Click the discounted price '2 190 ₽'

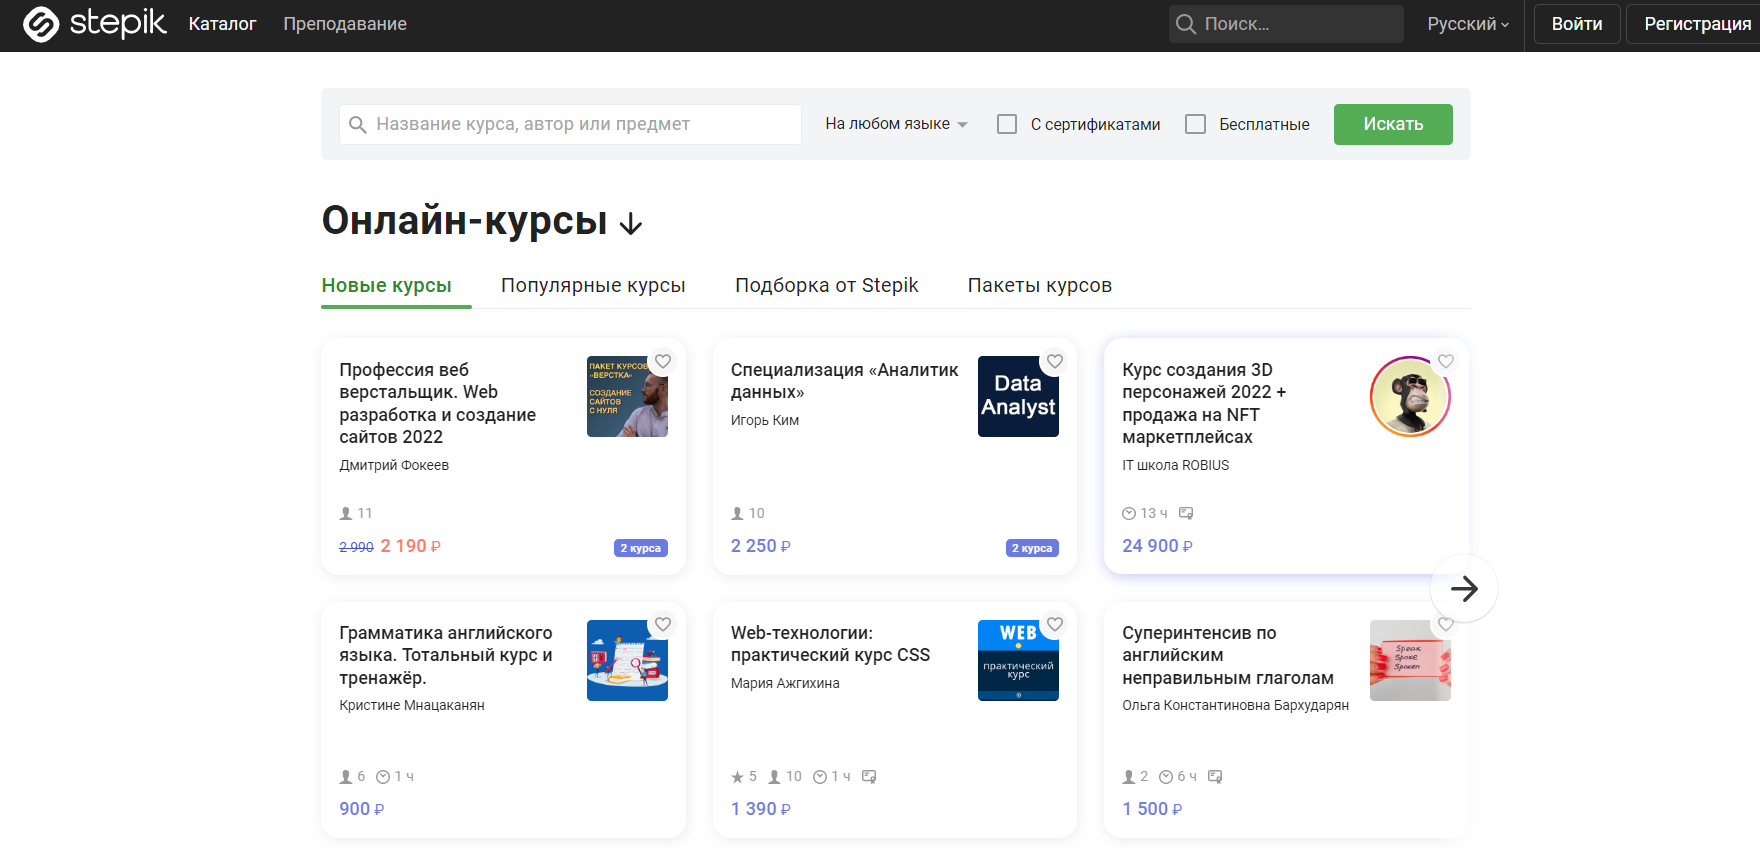click(x=410, y=546)
